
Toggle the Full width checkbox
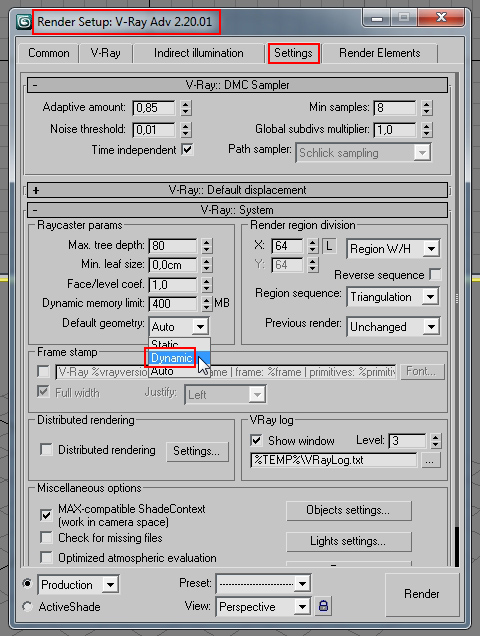pos(43,392)
